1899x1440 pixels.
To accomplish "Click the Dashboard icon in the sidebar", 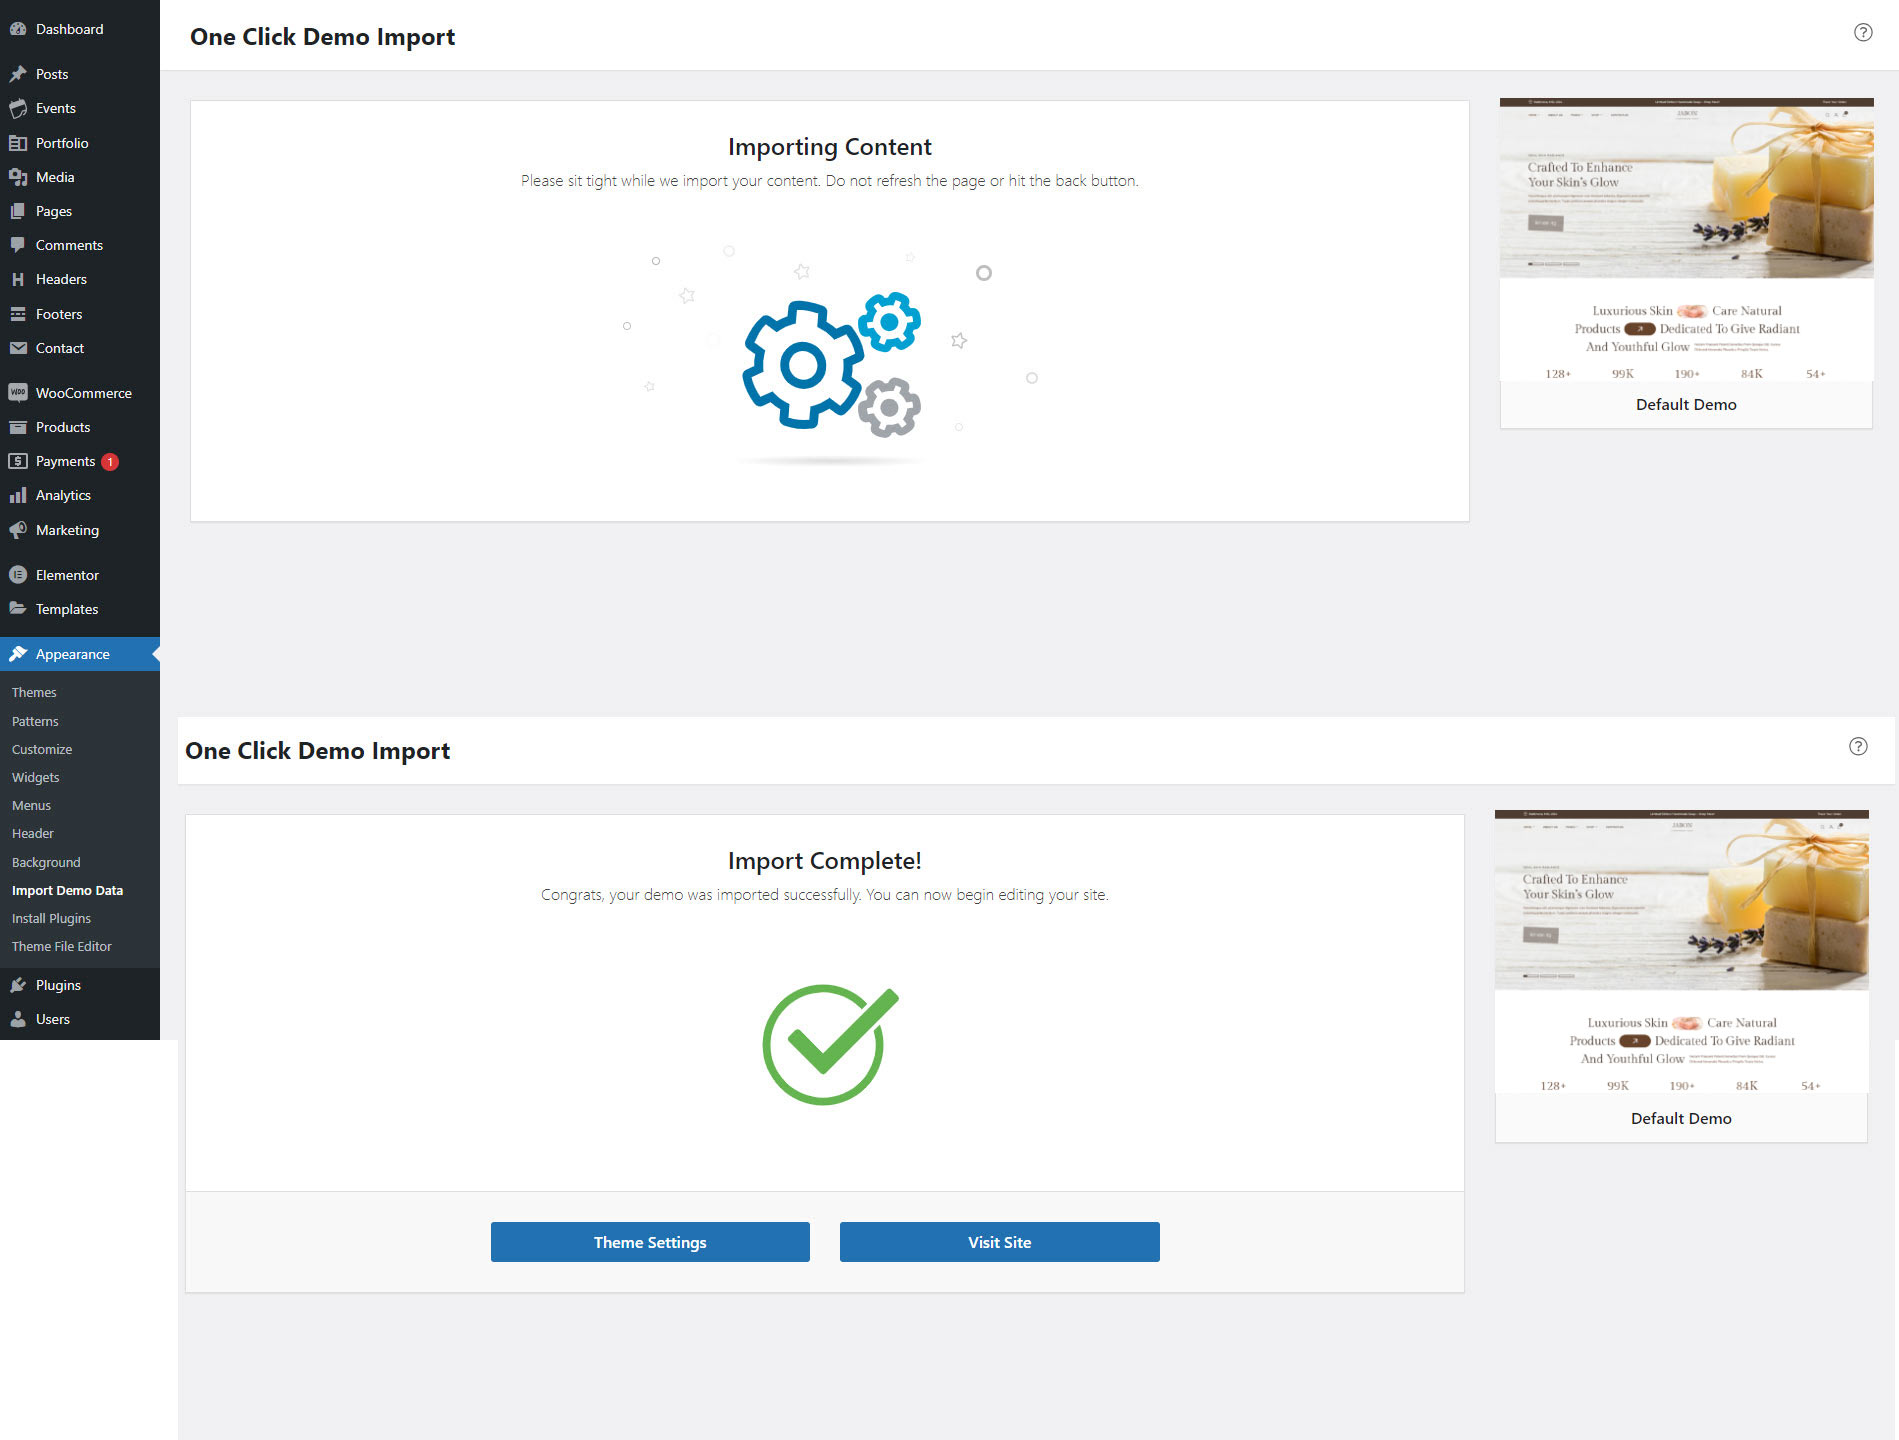I will coord(18,29).
